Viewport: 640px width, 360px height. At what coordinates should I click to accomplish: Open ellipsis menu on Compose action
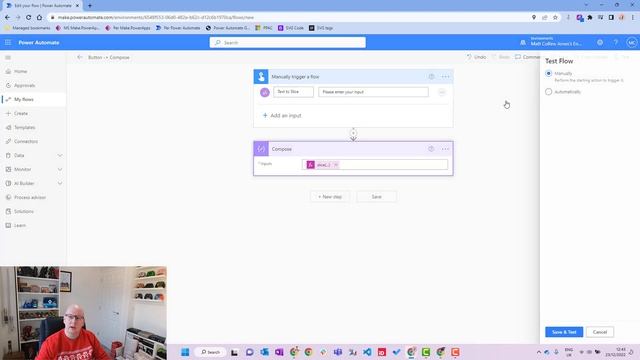[445, 149]
